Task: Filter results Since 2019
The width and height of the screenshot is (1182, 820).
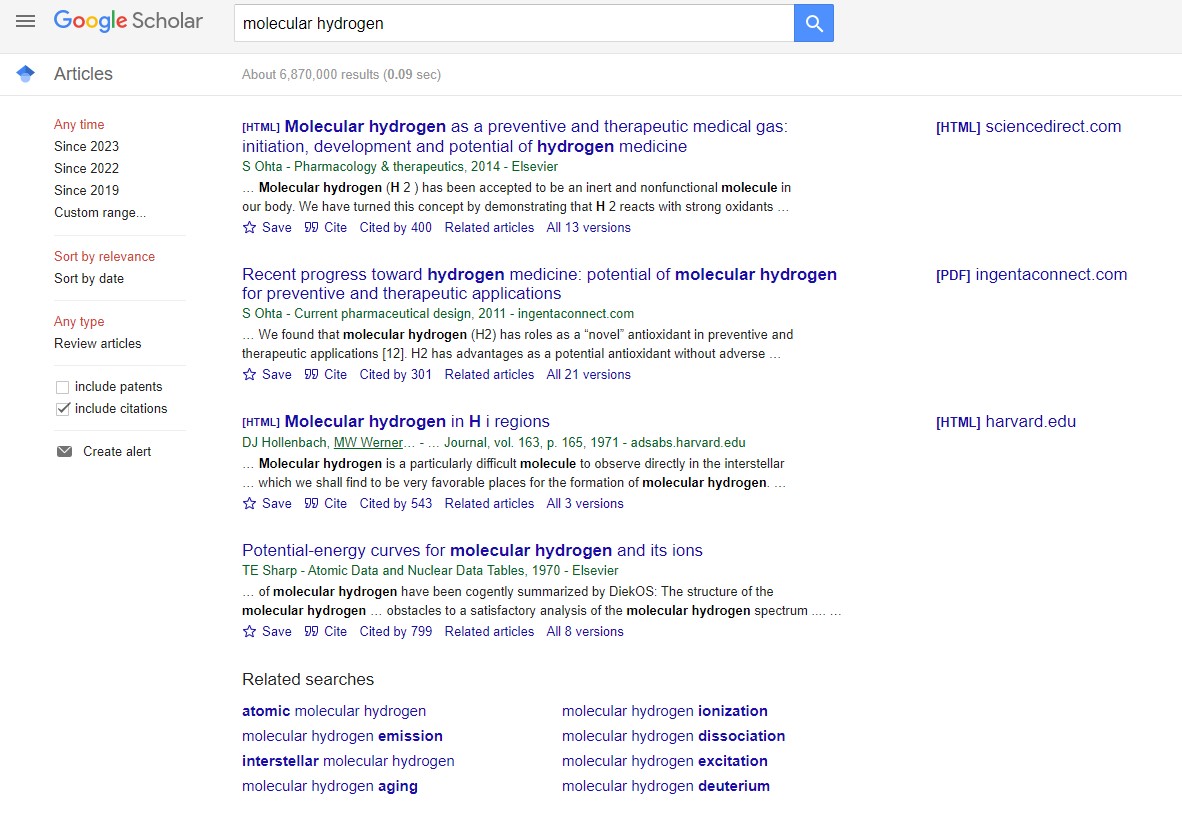Action: point(87,190)
